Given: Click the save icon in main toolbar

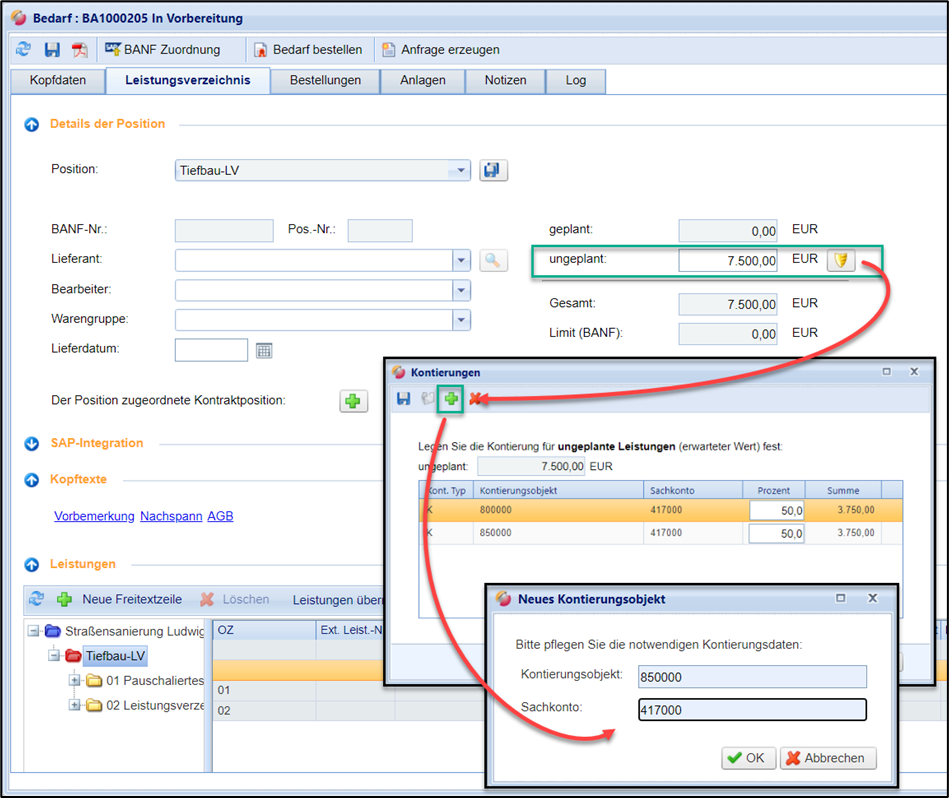Looking at the screenshot, I should (x=53, y=49).
